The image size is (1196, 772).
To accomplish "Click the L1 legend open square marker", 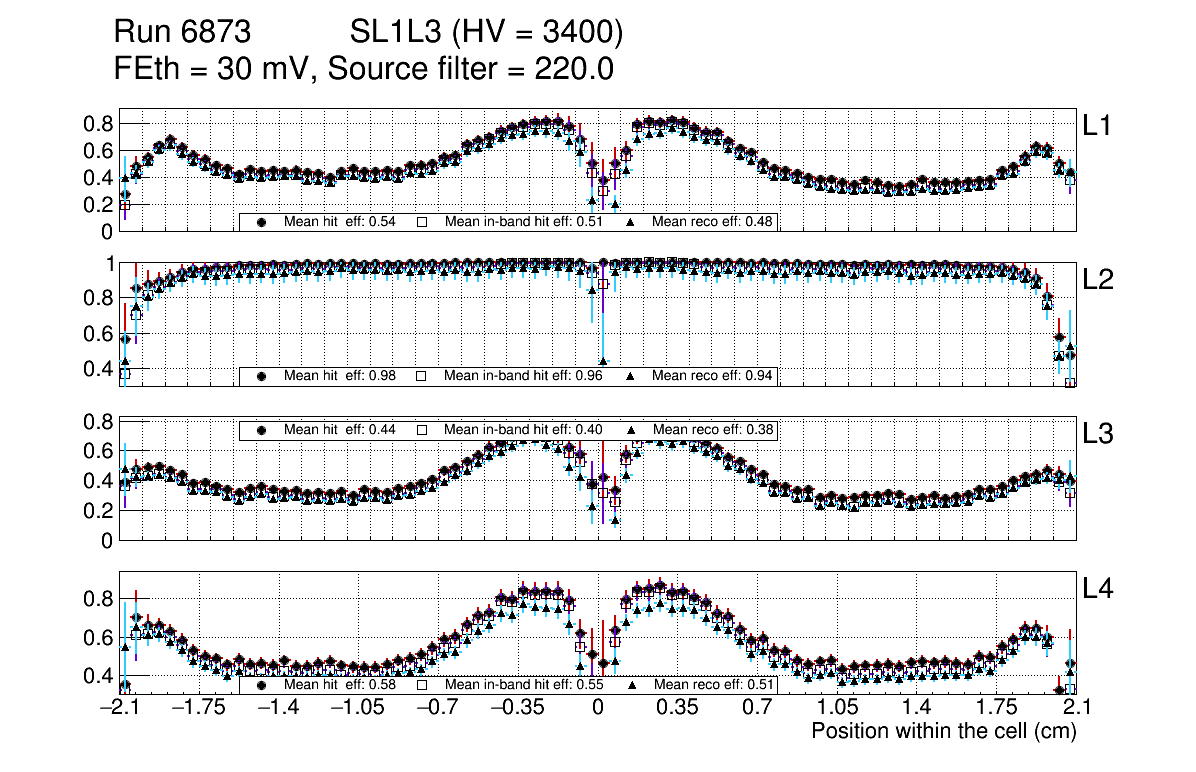I will click(421, 222).
